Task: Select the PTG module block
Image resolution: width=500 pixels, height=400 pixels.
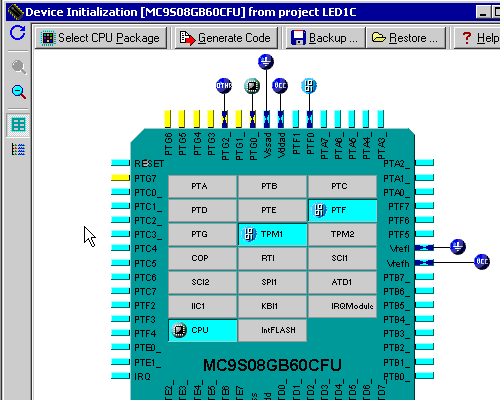Action: 202,234
